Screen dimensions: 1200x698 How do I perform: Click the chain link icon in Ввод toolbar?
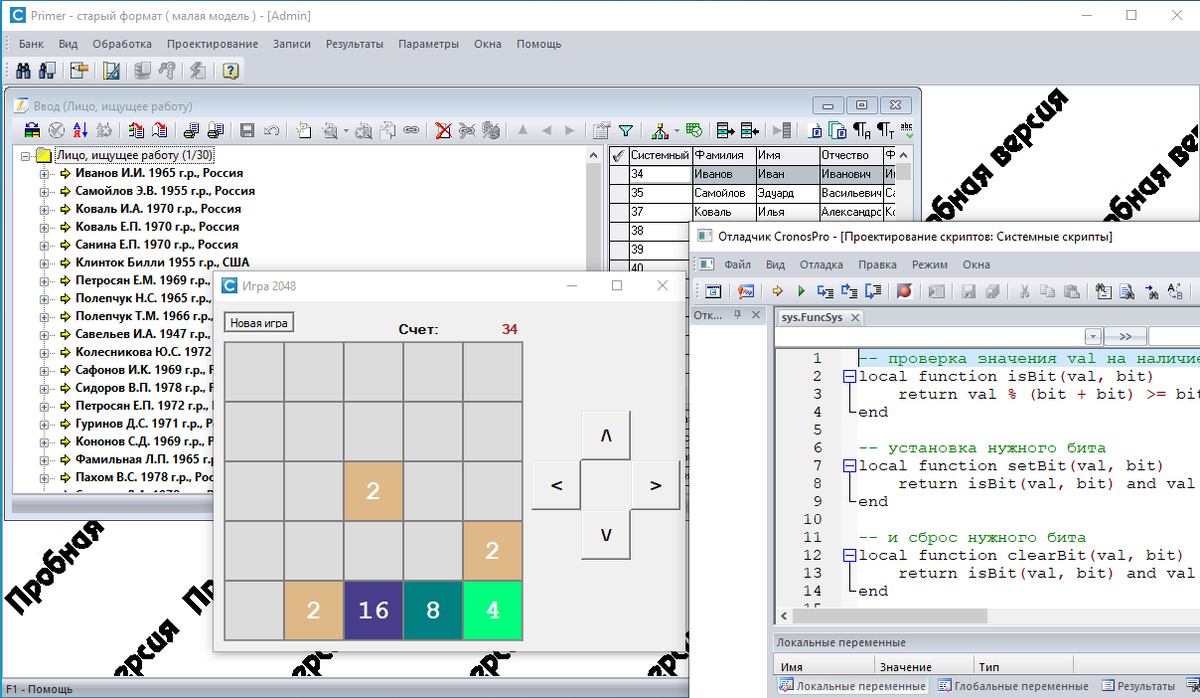coord(411,130)
